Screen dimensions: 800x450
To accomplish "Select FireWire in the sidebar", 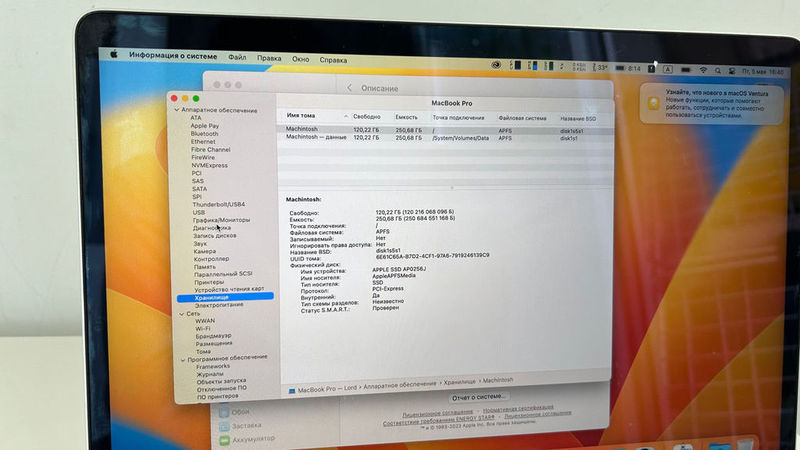I will pyautogui.click(x=203, y=157).
